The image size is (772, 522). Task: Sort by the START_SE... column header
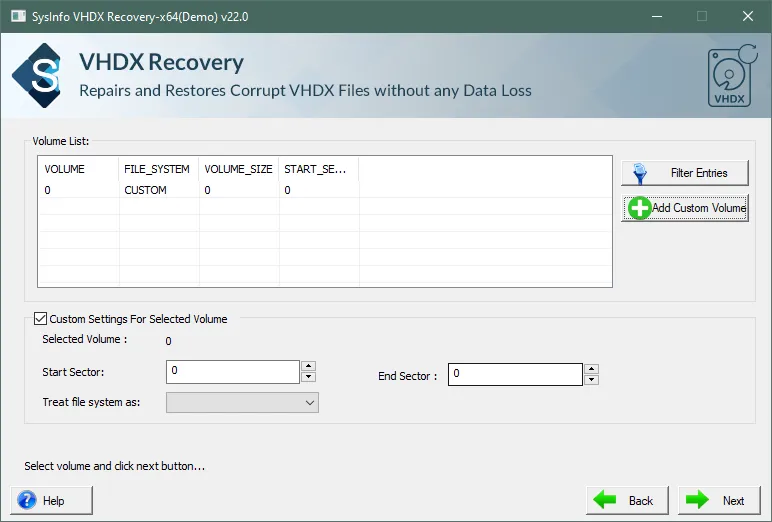[319, 169]
